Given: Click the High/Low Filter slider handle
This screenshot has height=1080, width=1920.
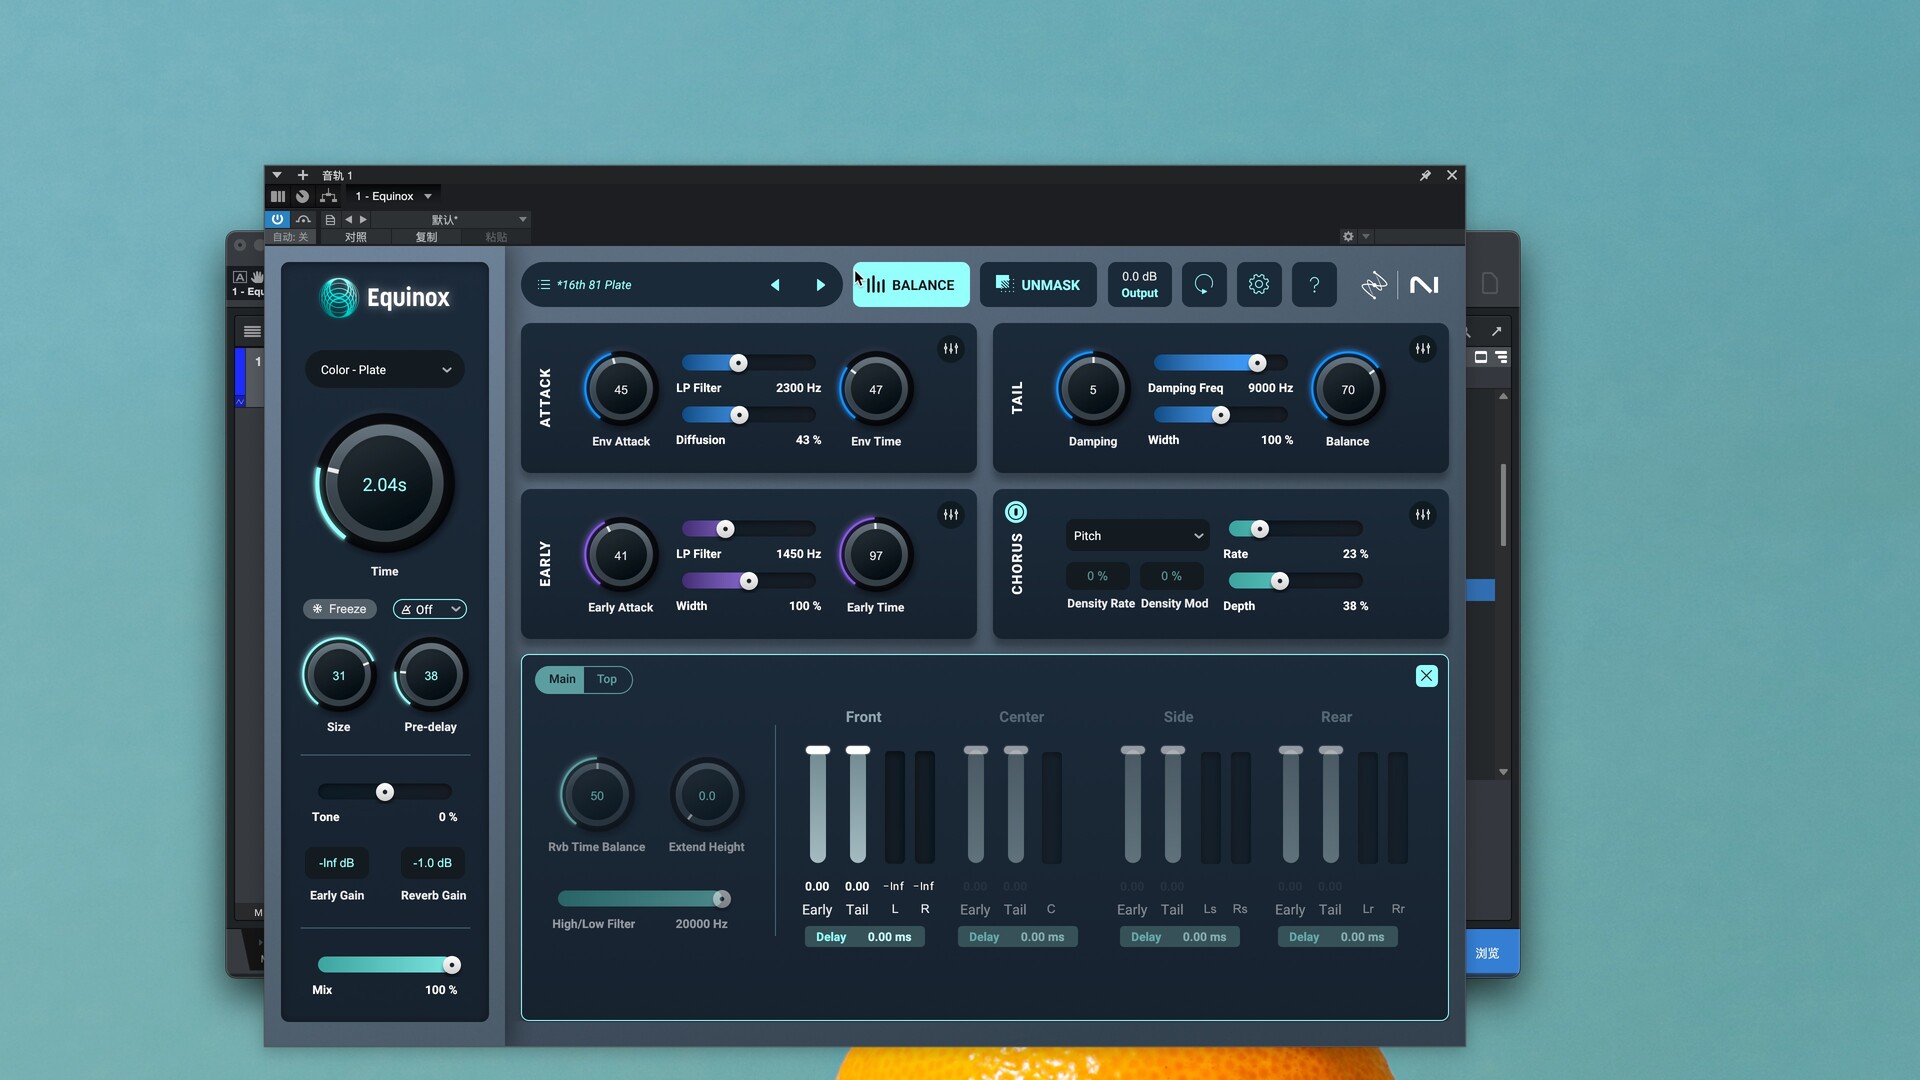Looking at the screenshot, I should pyautogui.click(x=721, y=899).
